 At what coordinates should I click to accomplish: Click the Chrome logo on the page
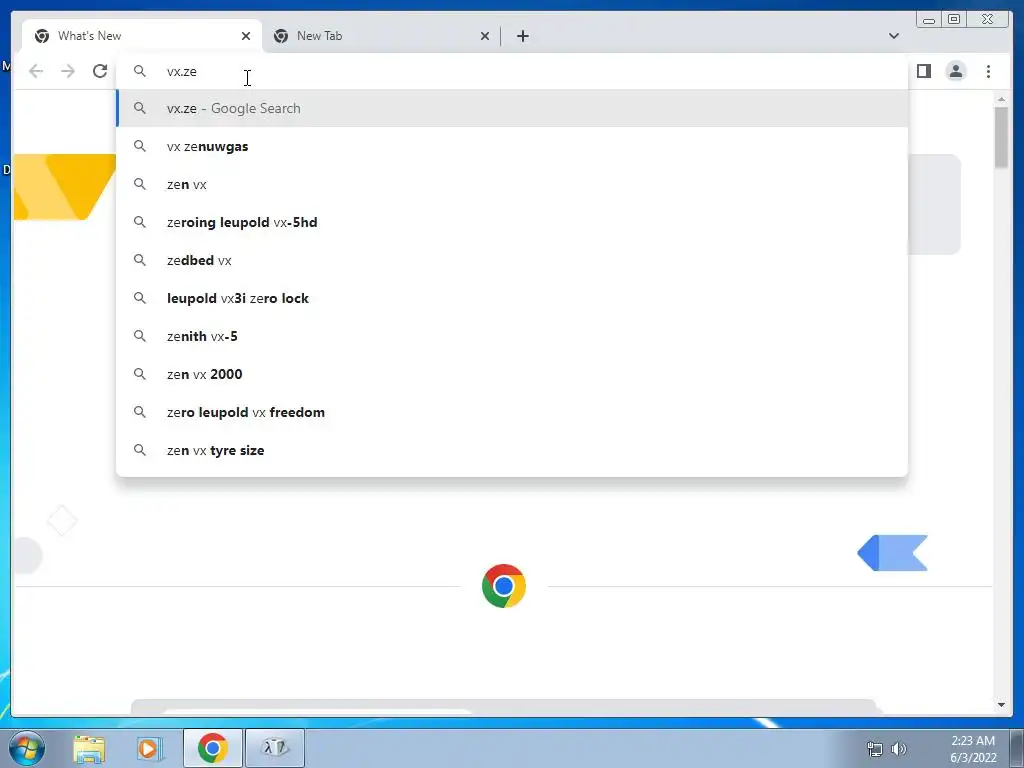click(x=504, y=586)
